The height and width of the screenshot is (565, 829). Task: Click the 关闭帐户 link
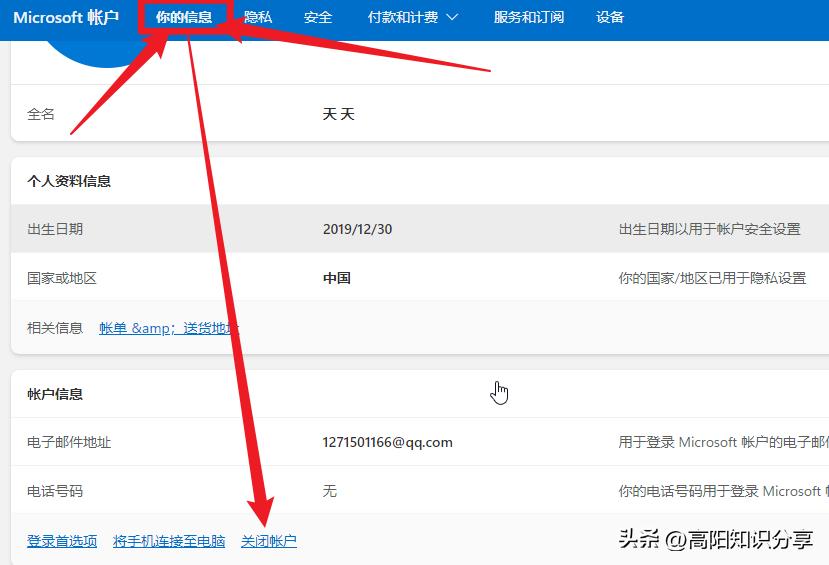[x=269, y=541]
